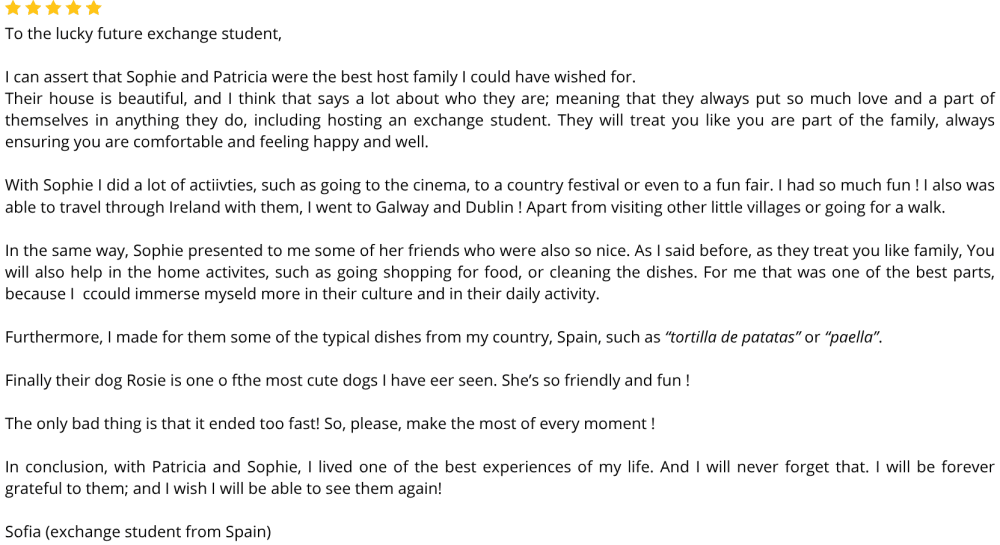Click the fourth gold rating star

[x=73, y=8]
